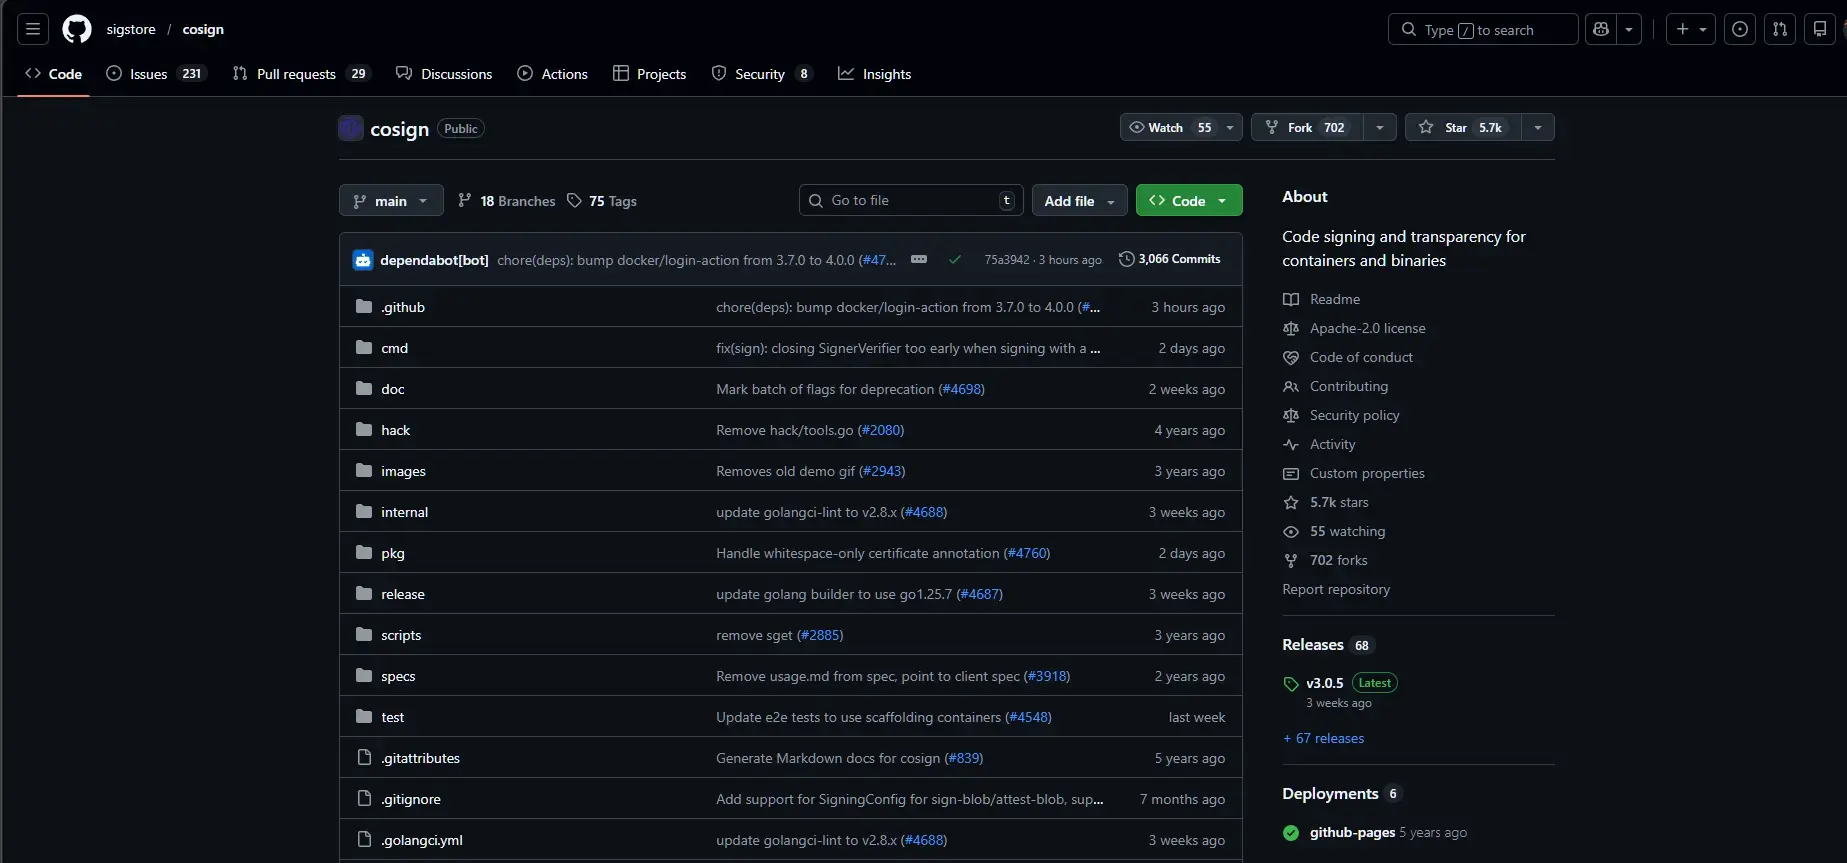This screenshot has width=1847, height=863.
Task: Open the Actions tab
Action: pos(552,73)
